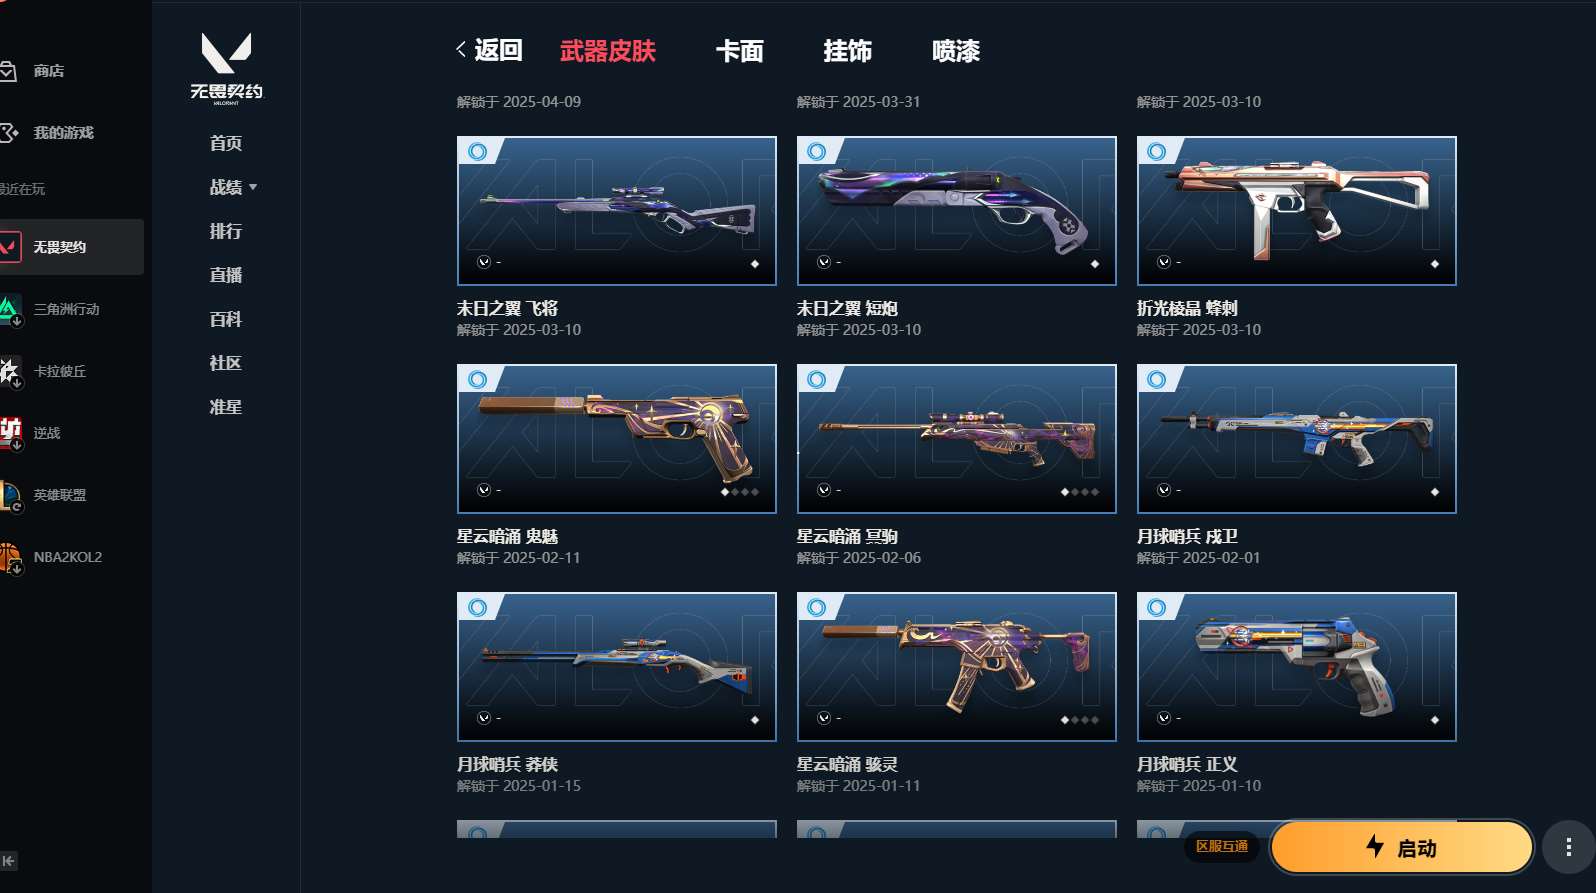Screen dimensions: 1596x893
Task: Open the 商店 shop icon in sidebar
Action: (8, 71)
